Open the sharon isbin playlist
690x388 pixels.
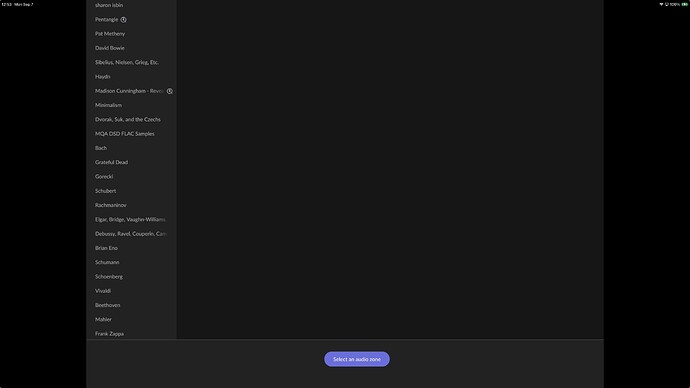click(109, 5)
